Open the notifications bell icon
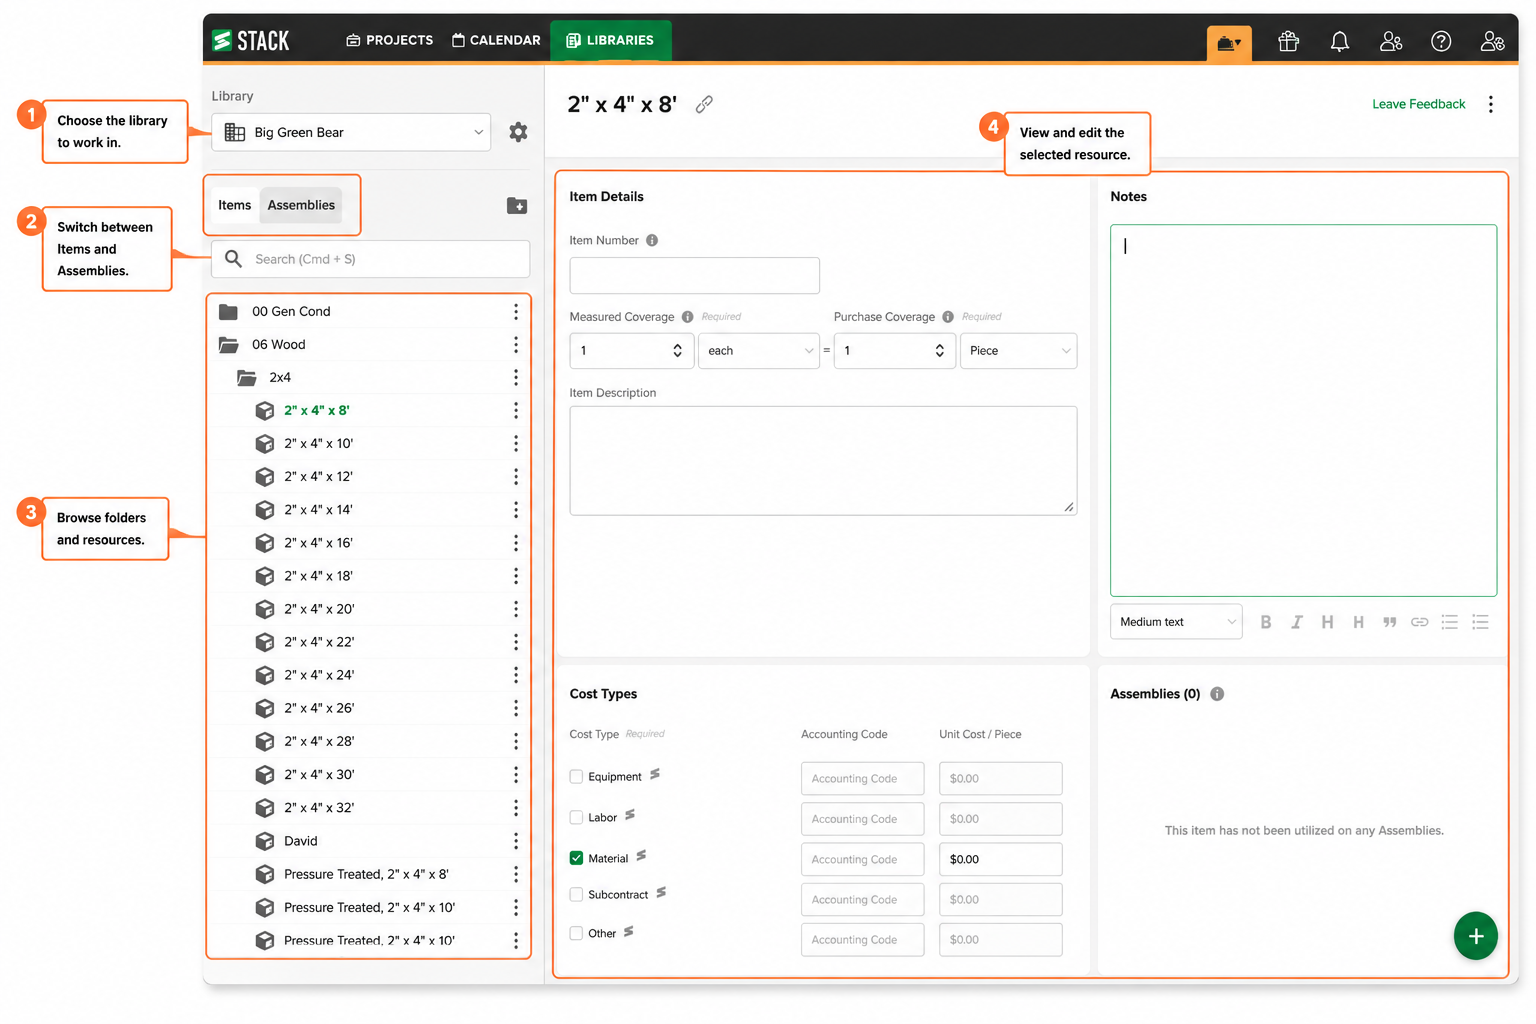The height and width of the screenshot is (1024, 1536). 1340,41
